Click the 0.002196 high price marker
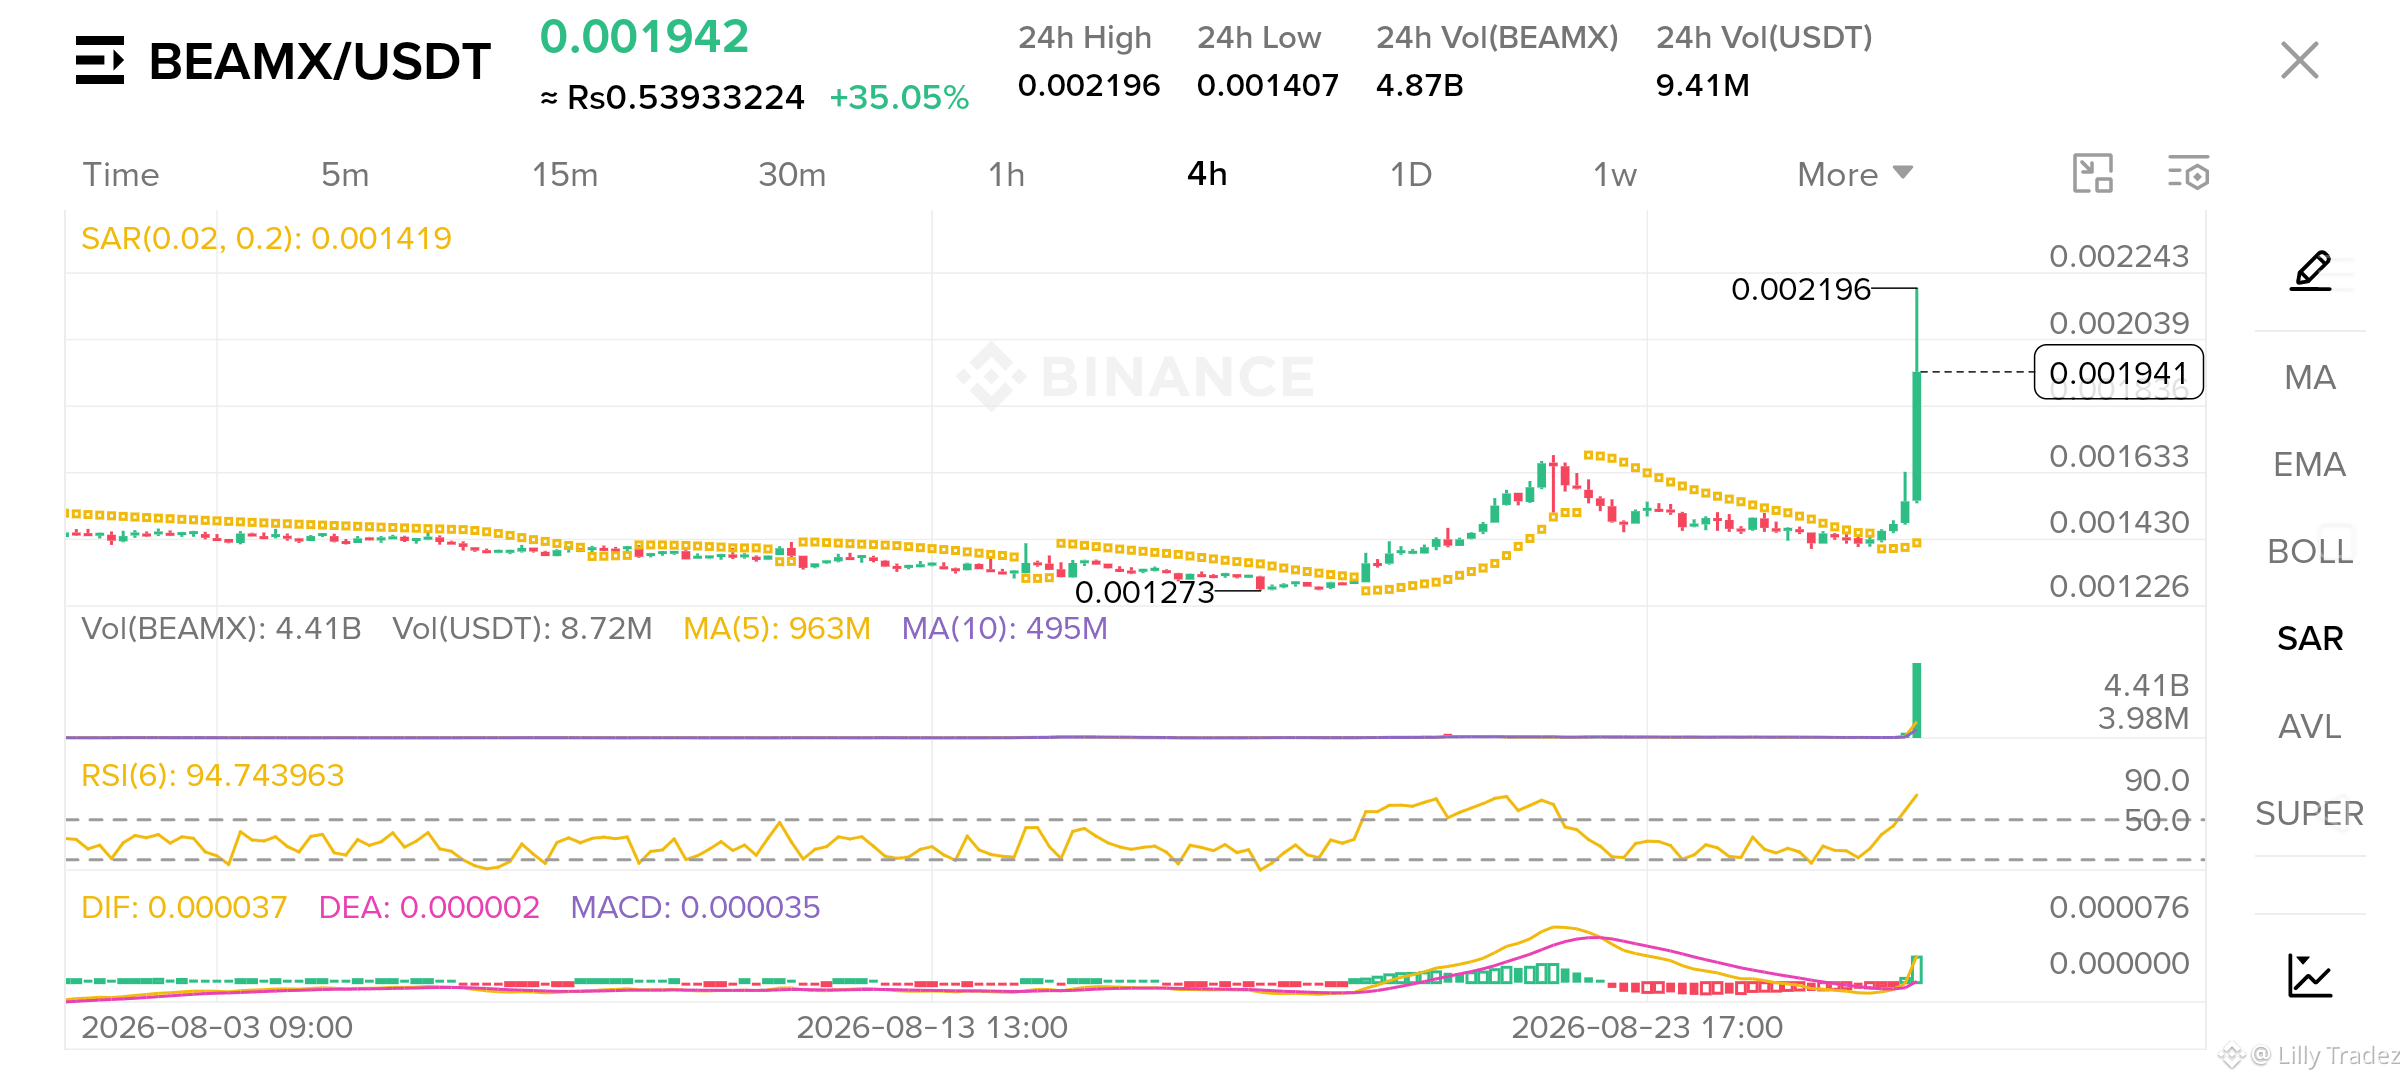Image resolution: width=2408 pixels, height=1080 pixels. [x=1800, y=289]
